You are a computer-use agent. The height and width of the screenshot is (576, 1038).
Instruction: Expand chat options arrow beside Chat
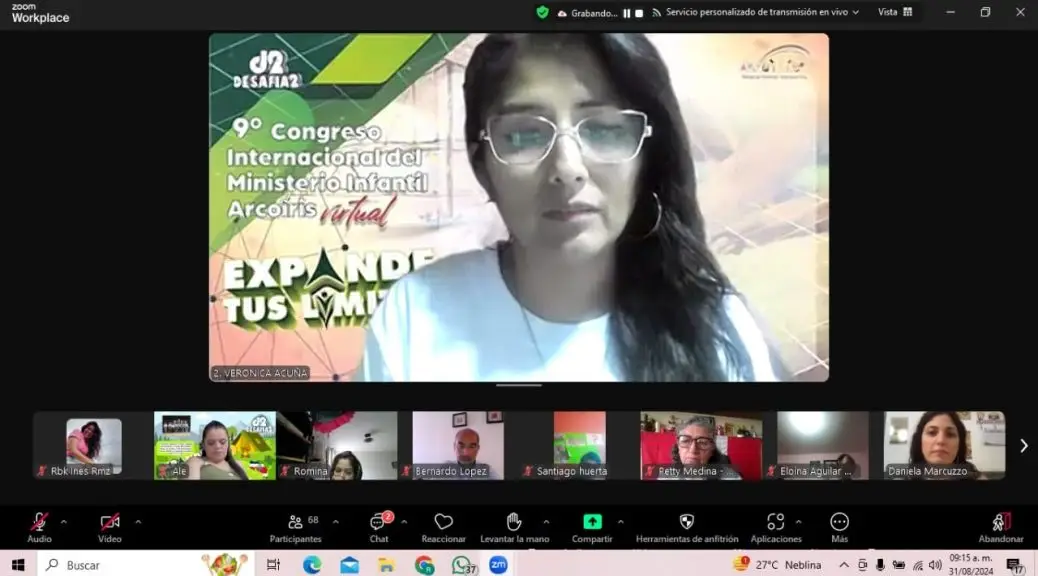pyautogui.click(x=404, y=522)
